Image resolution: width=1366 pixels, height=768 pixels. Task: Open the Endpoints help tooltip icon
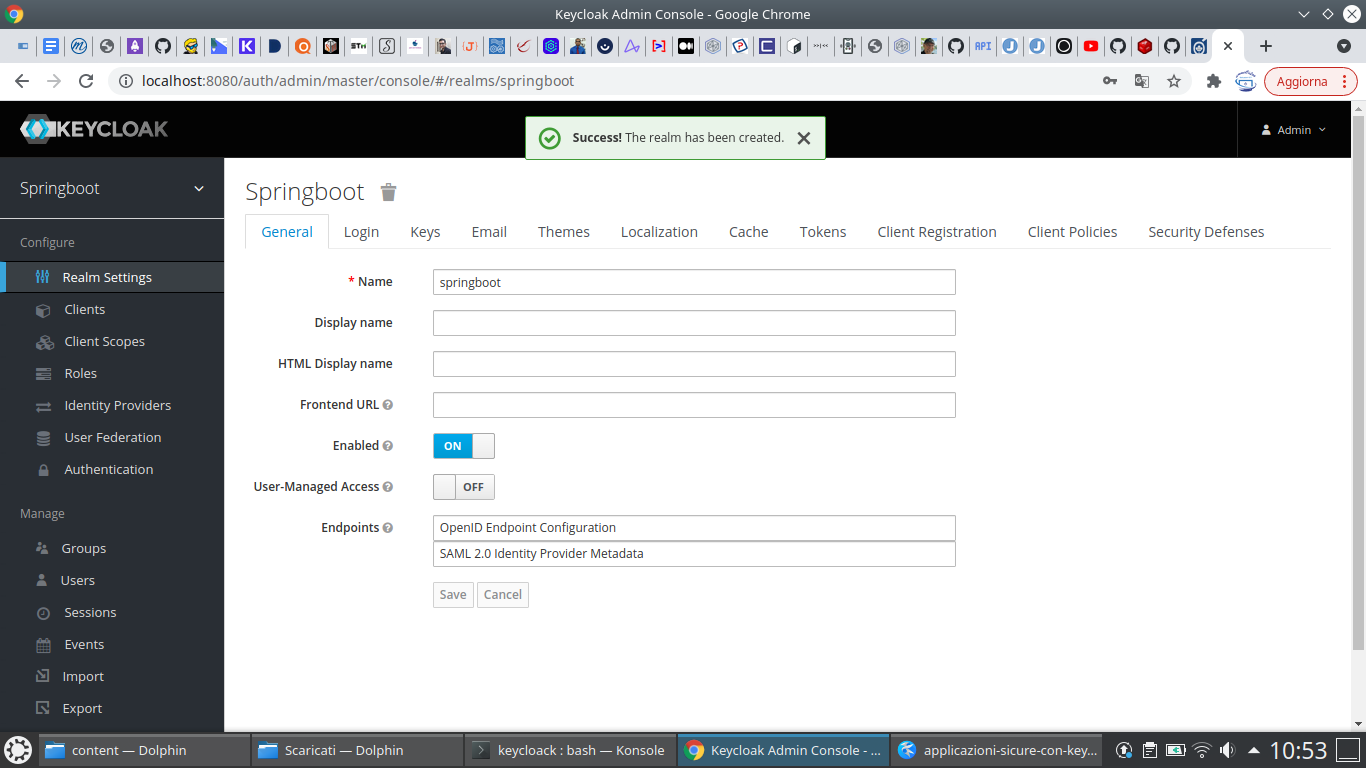point(388,528)
